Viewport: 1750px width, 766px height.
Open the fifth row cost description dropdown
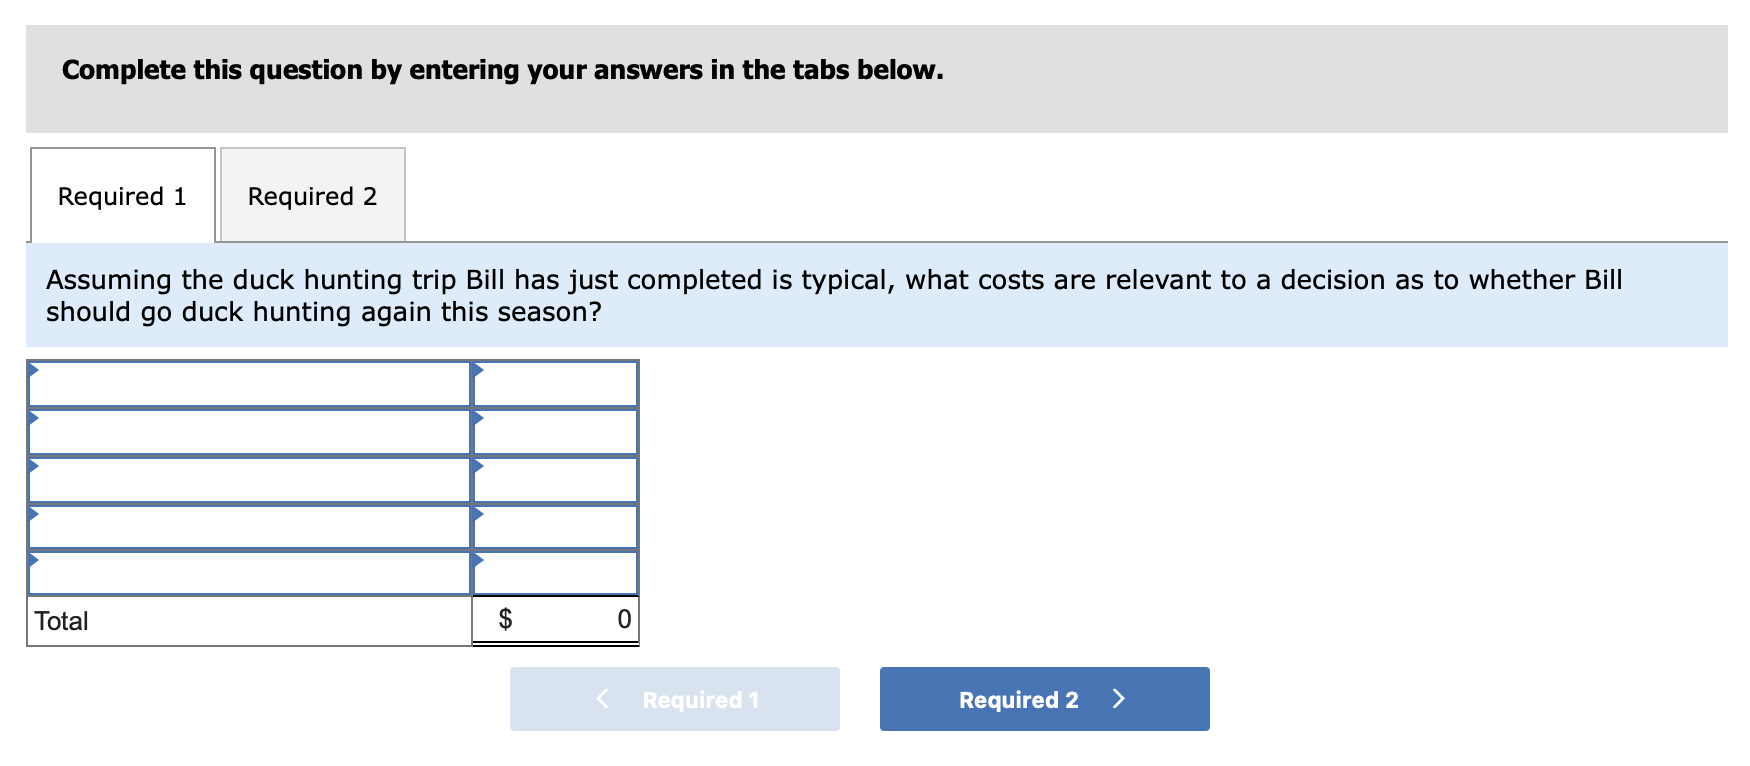(250, 575)
